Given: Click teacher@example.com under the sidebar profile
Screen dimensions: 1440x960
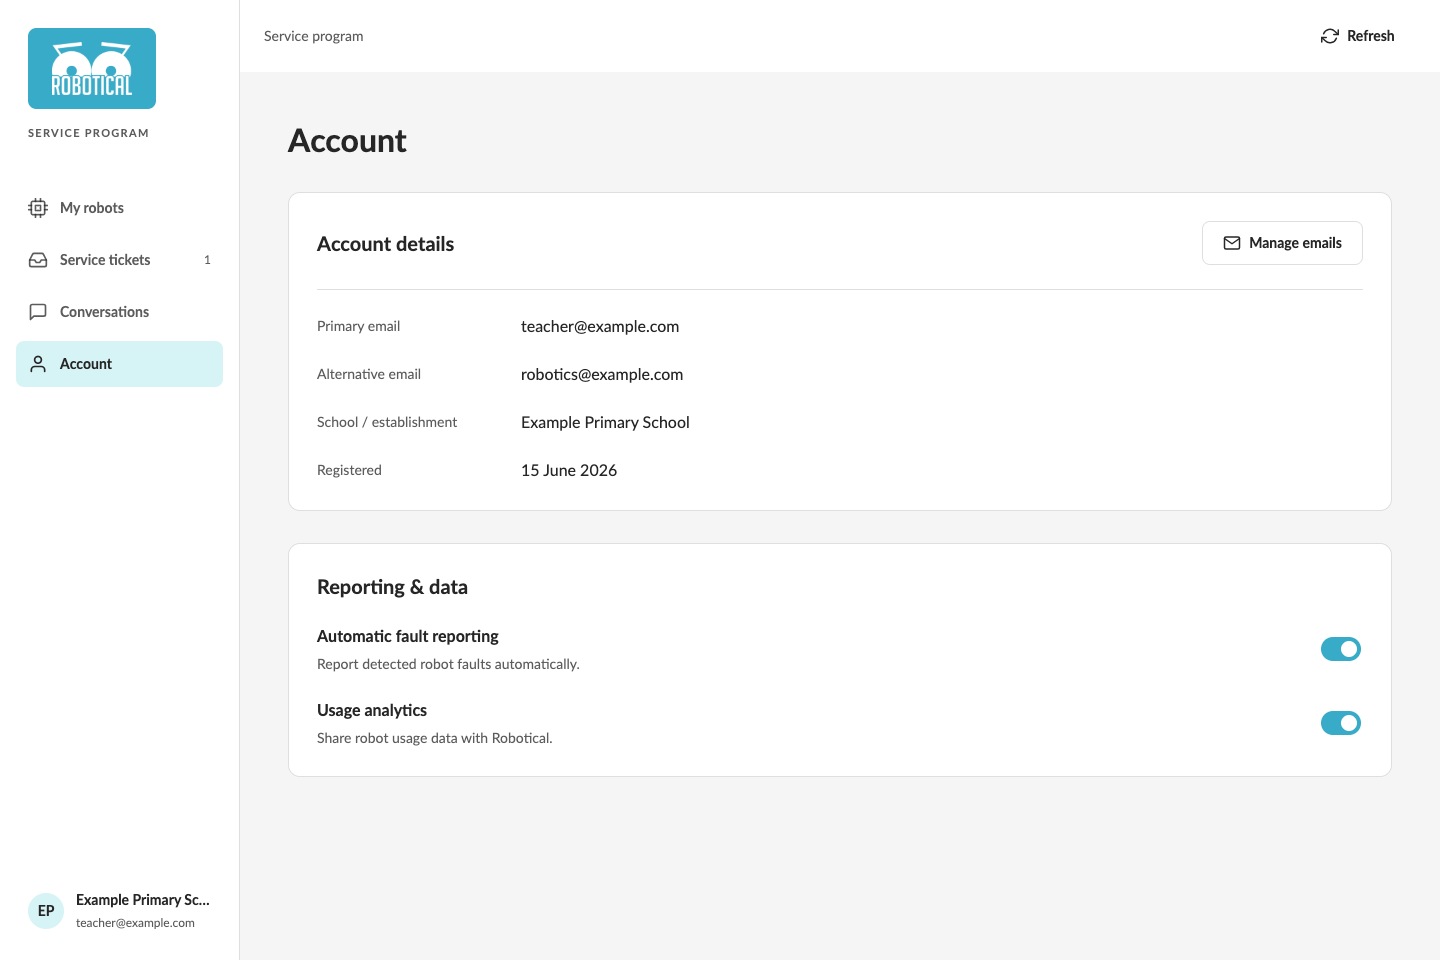Looking at the screenshot, I should click(135, 923).
